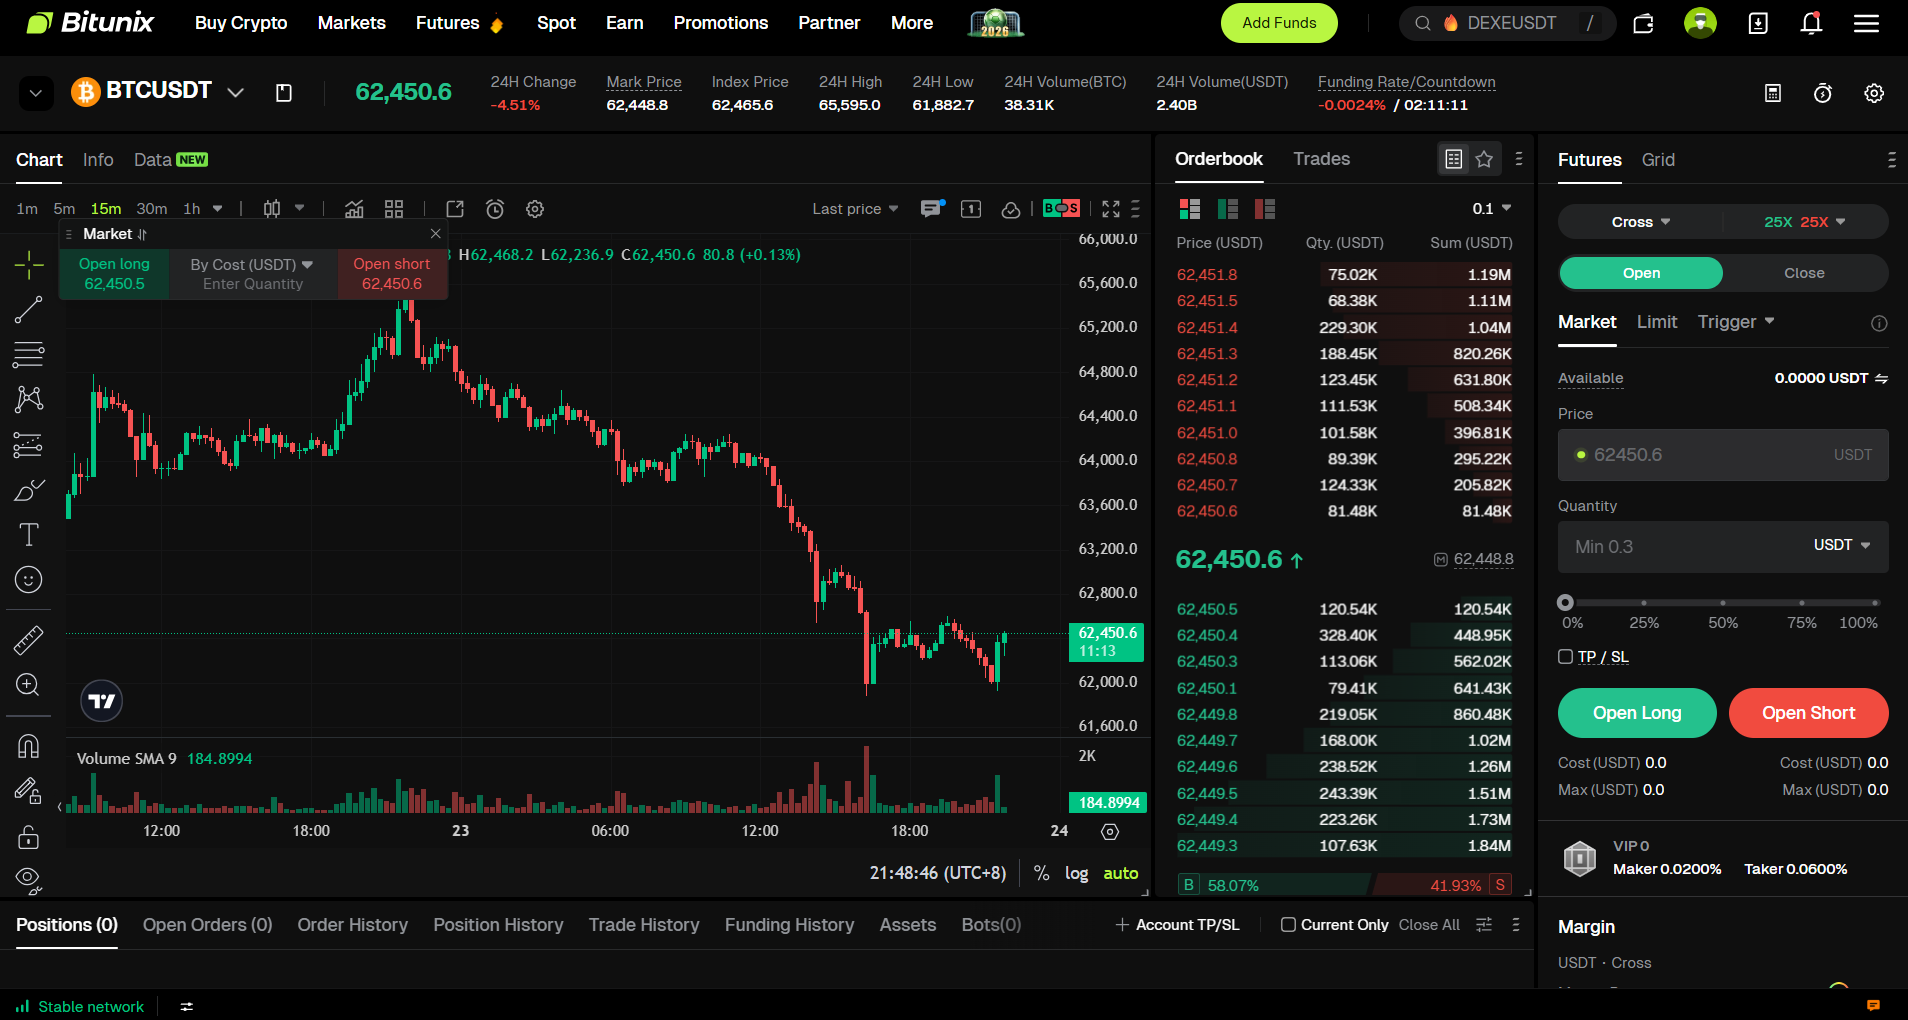Toggle auto scale on the chart
The width and height of the screenshot is (1908, 1020).
pos(1120,873)
